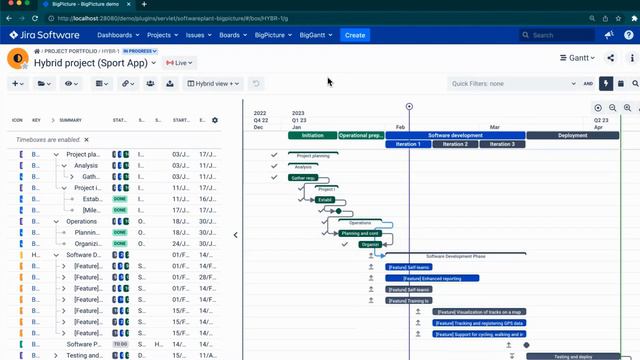
Task: Toggle the lightning bolt quick filter button
Action: (x=606, y=84)
